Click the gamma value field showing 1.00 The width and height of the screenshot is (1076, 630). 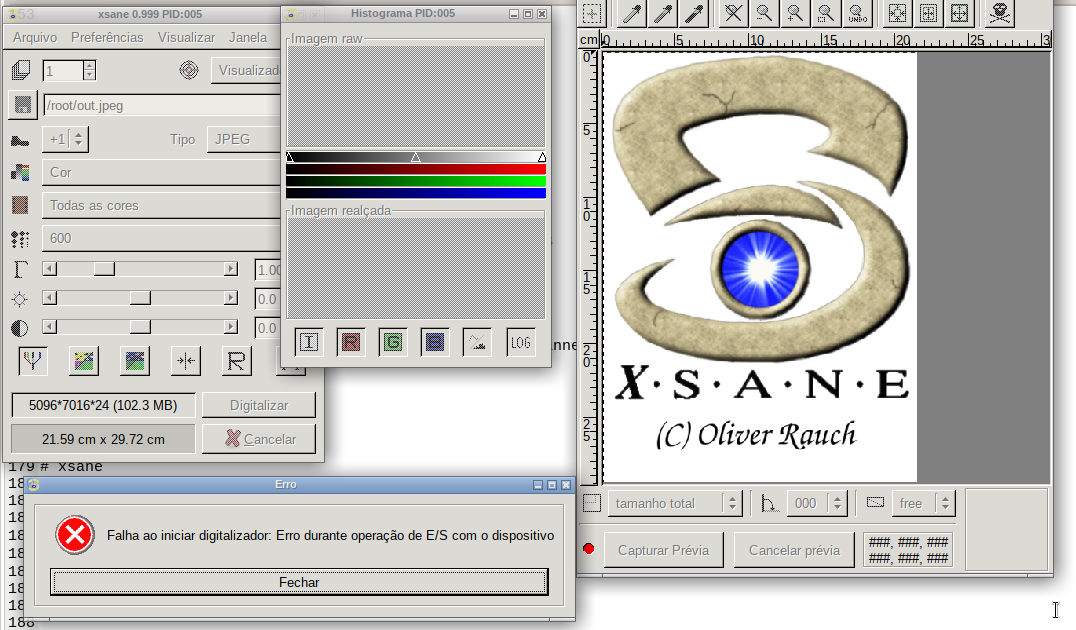tap(268, 269)
